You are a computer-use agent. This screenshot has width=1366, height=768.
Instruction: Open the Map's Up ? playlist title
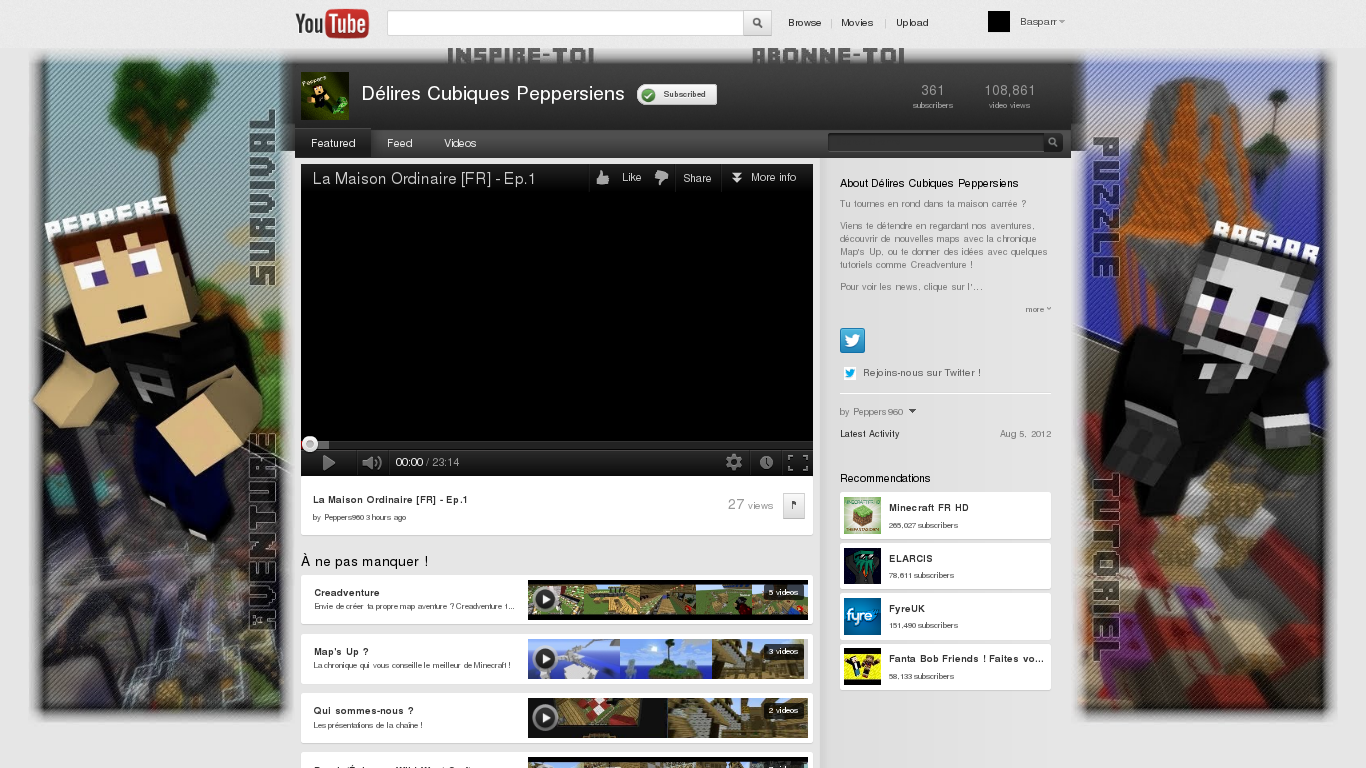click(x=342, y=651)
